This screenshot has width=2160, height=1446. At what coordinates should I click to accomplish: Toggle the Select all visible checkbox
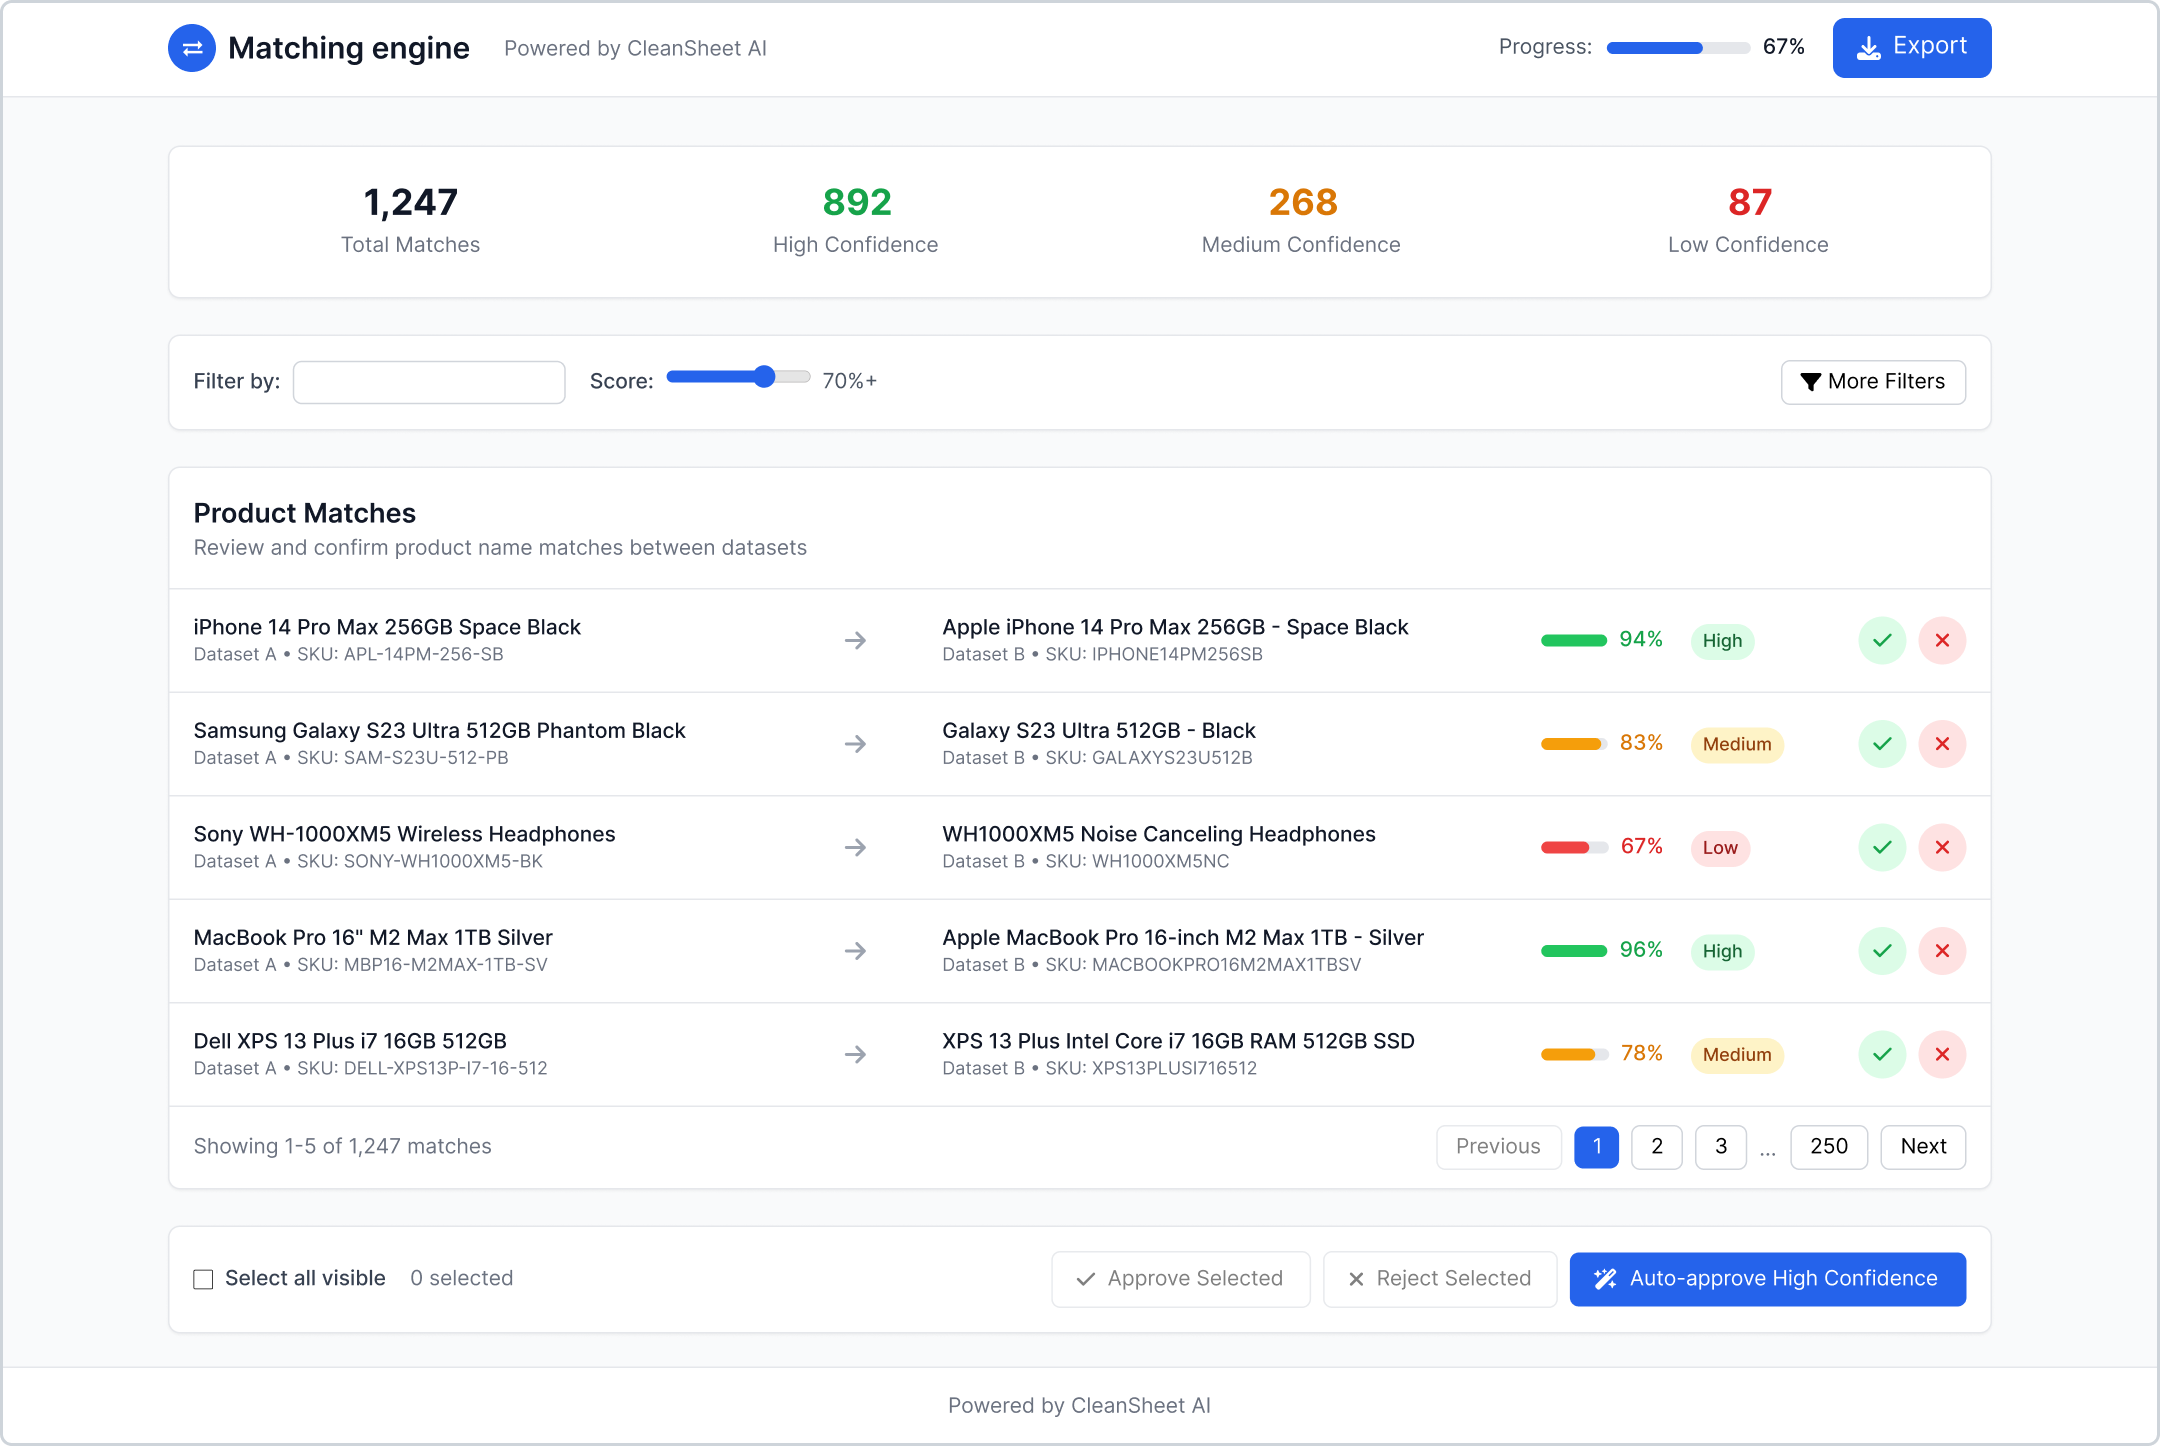point(203,1279)
